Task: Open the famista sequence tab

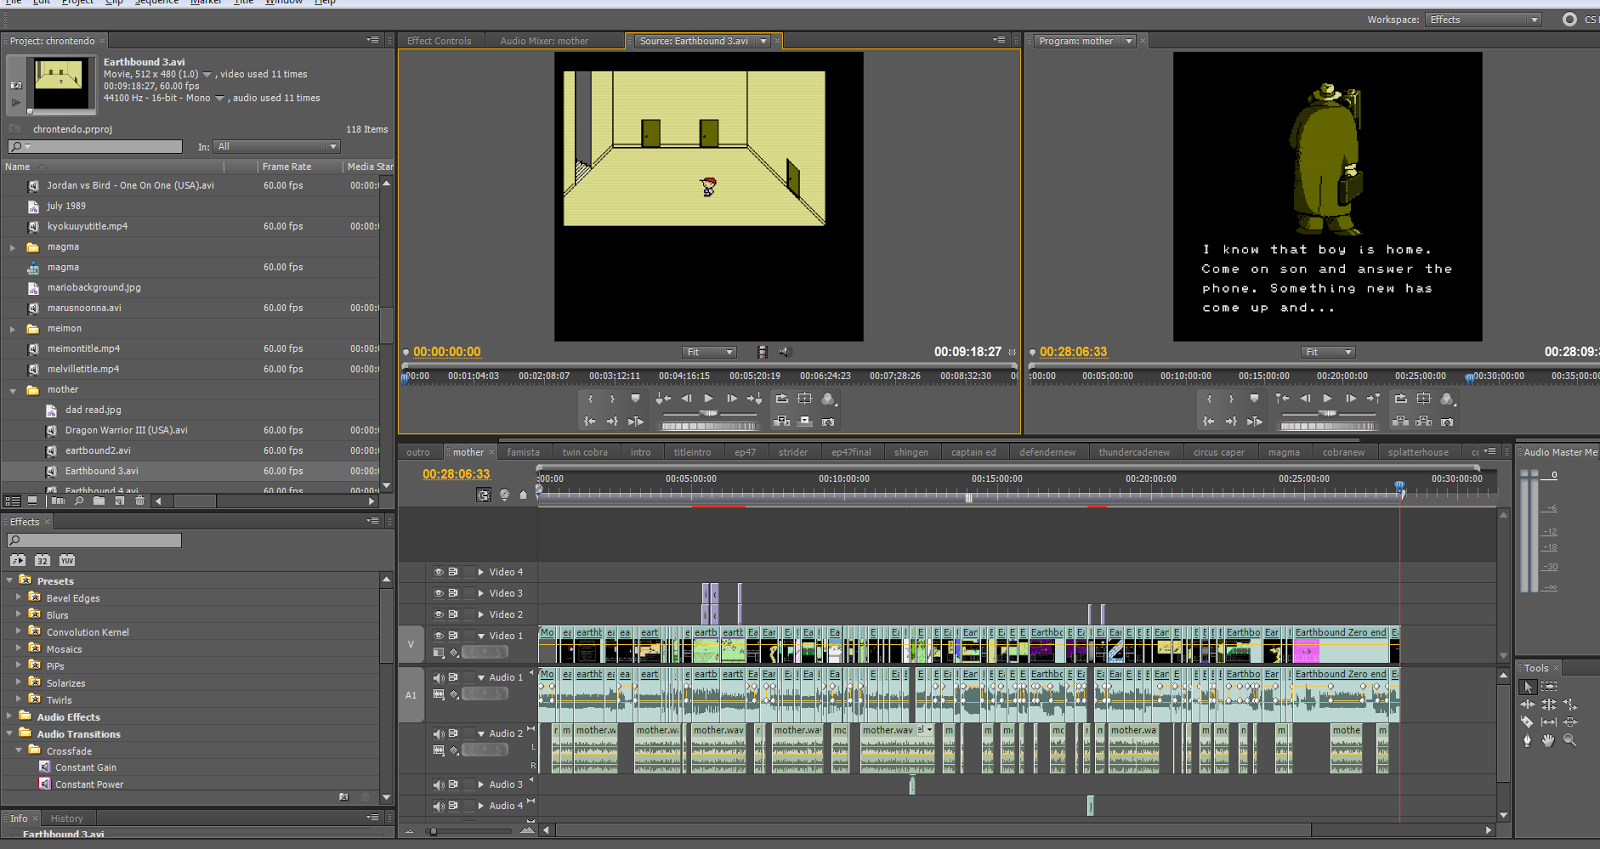Action: [x=523, y=452]
